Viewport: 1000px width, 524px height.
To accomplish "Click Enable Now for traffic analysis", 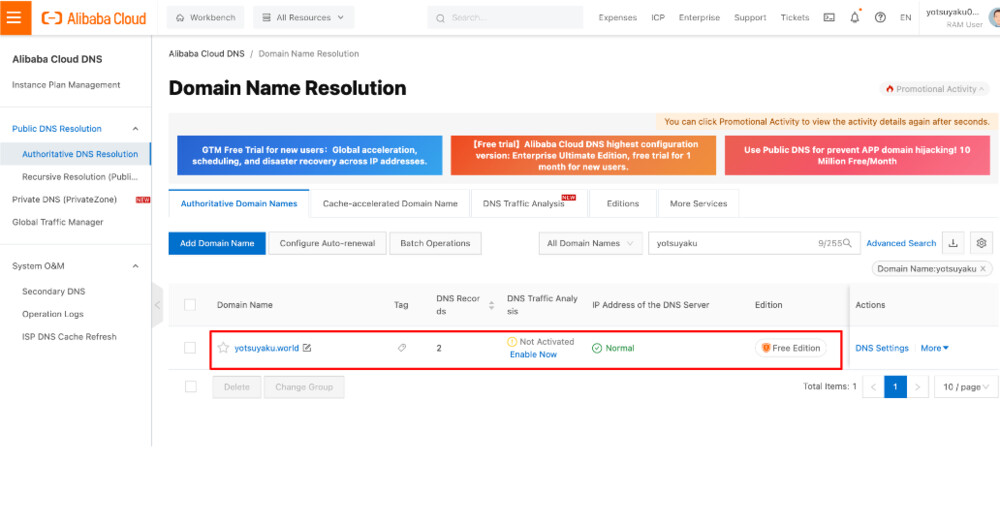I will point(533,354).
